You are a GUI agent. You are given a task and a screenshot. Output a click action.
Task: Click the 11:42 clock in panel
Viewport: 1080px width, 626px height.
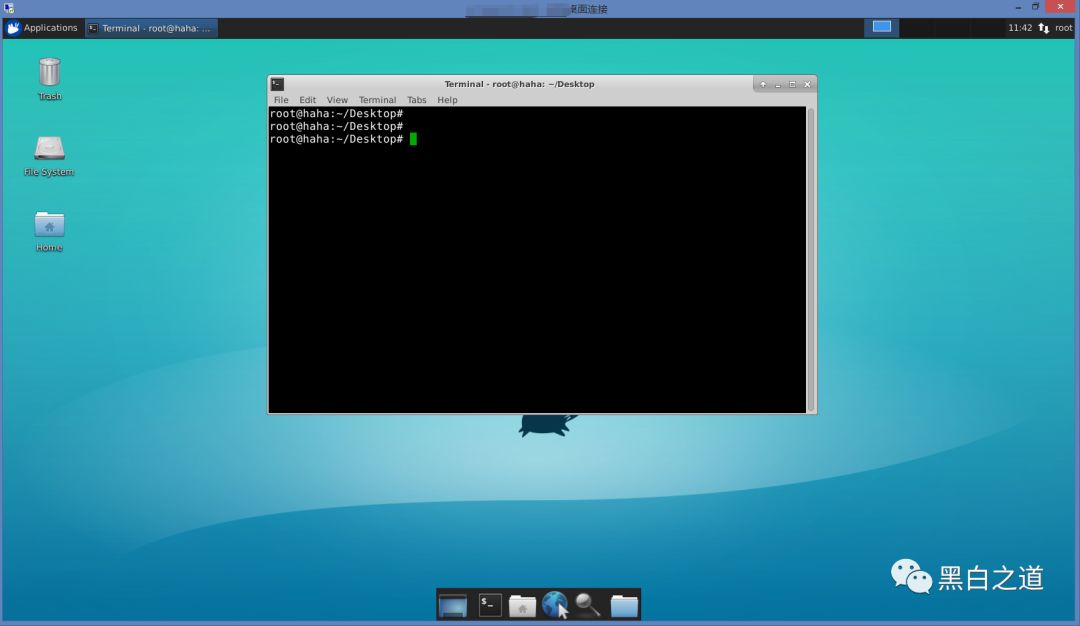[x=1020, y=28]
